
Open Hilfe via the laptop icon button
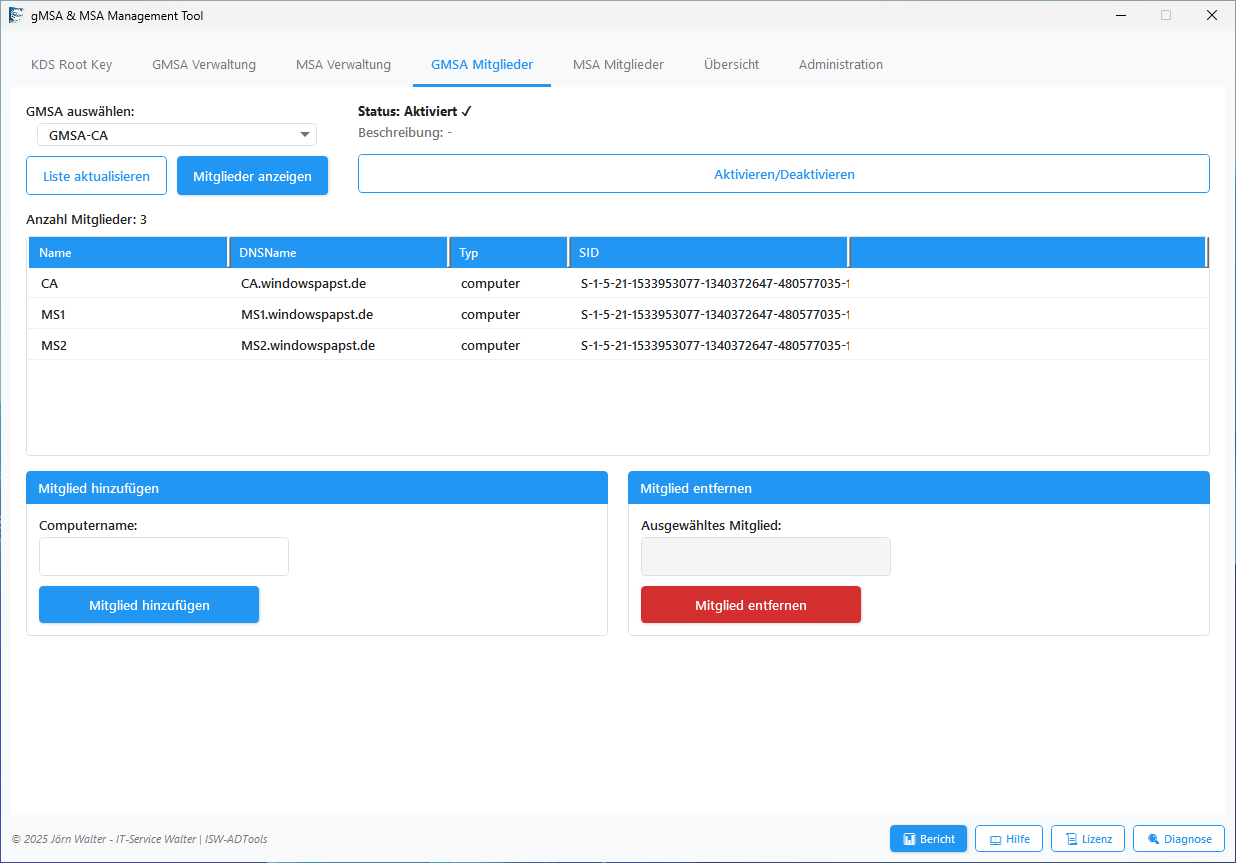[1009, 839]
